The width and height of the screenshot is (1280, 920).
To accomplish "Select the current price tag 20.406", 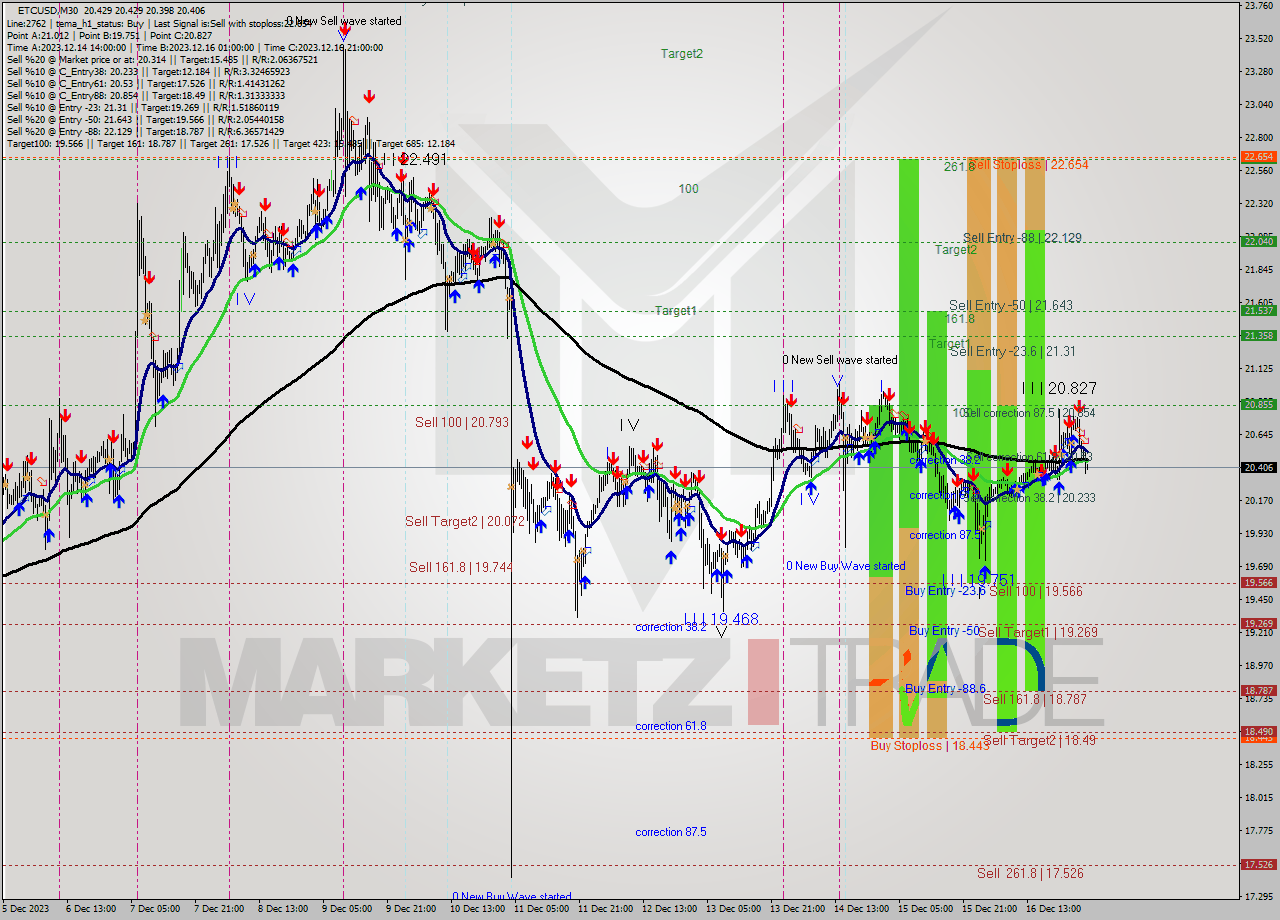I will coord(1258,467).
